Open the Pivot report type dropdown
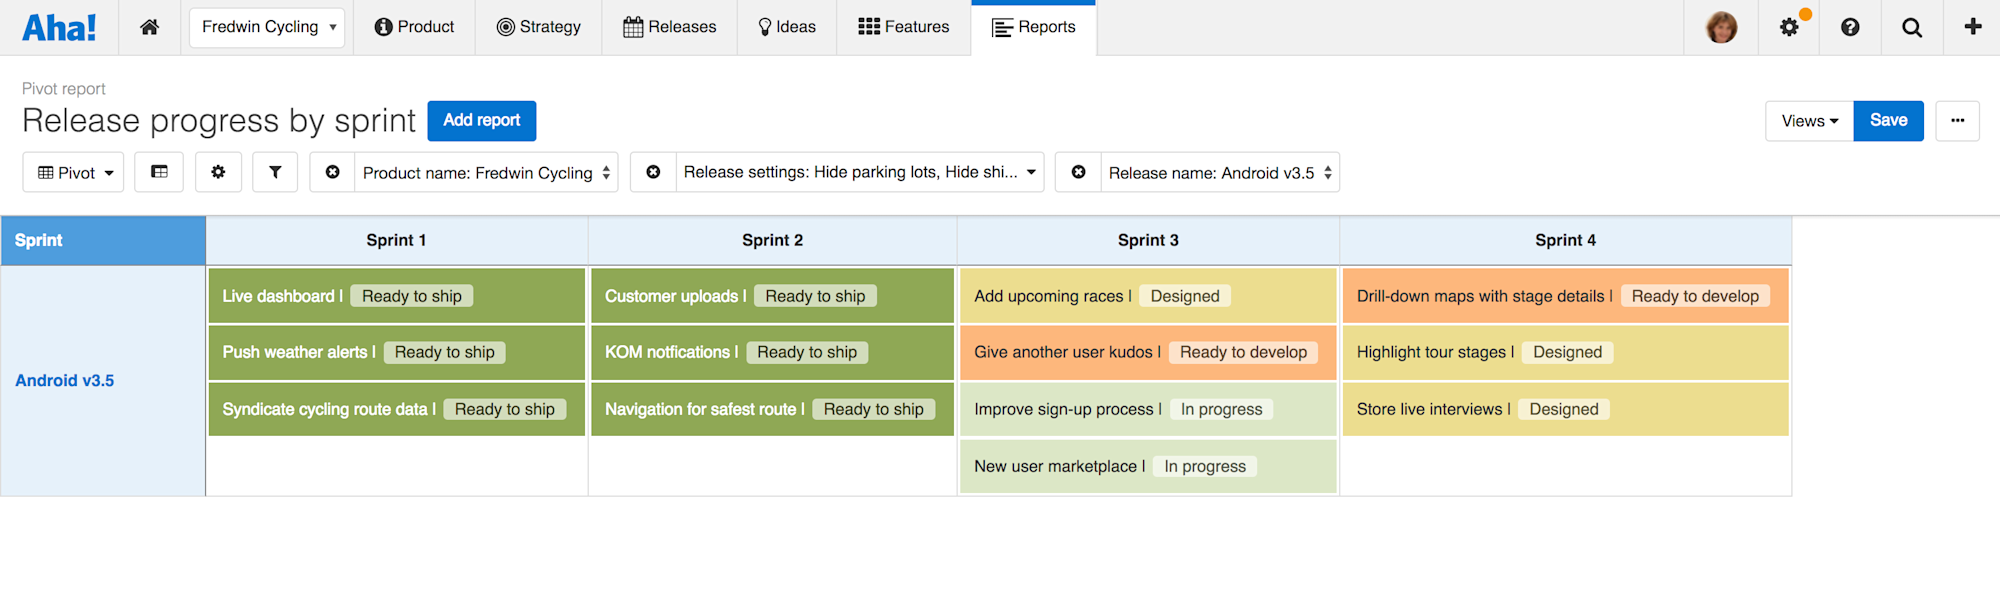Image resolution: width=2000 pixels, height=616 pixels. pyautogui.click(x=74, y=173)
